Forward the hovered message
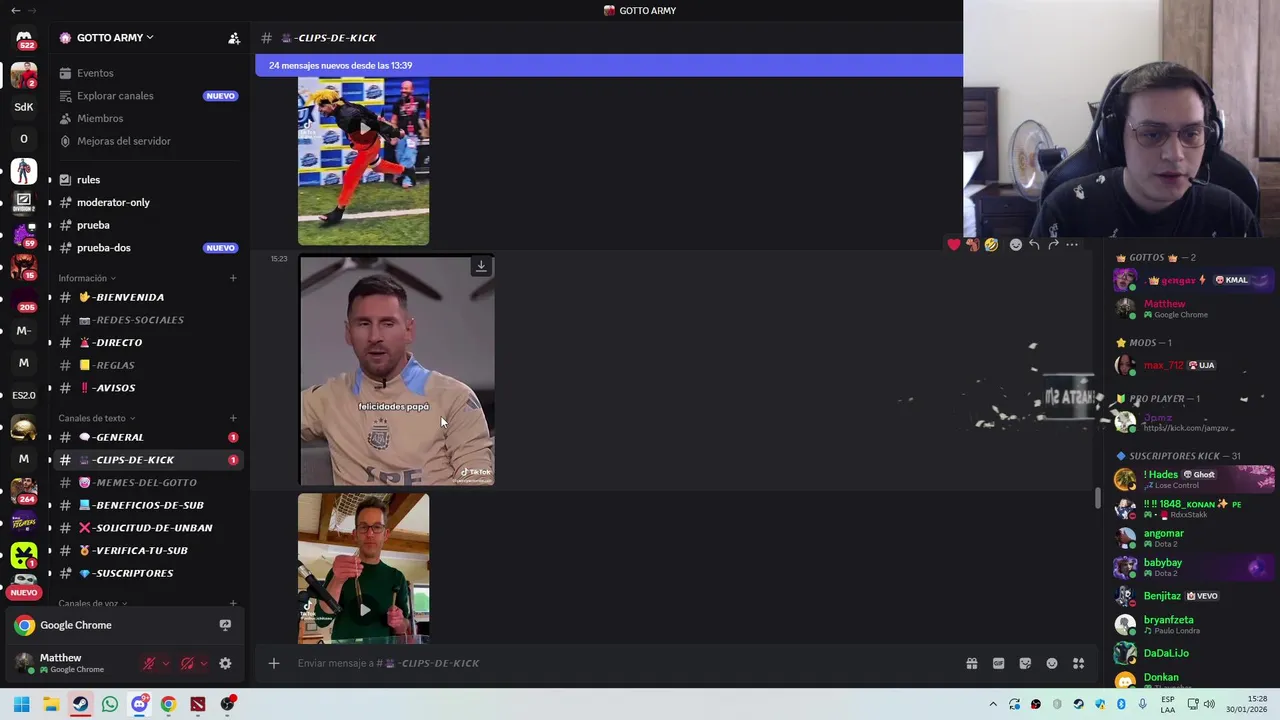The image size is (1280, 720). point(1053,244)
